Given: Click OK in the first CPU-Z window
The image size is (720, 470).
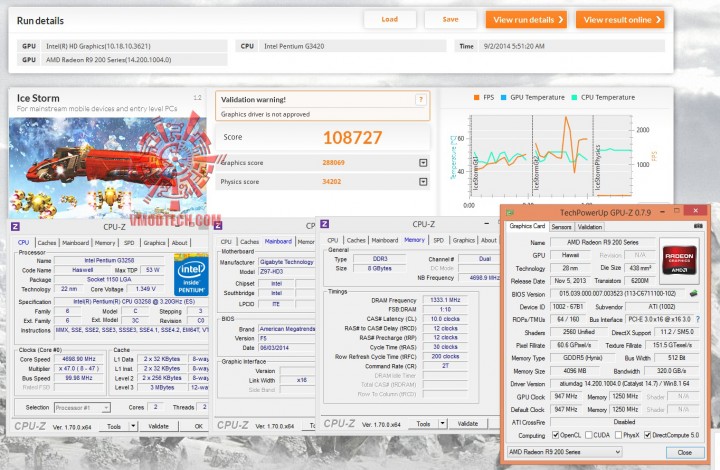Looking at the screenshot, I should point(198,426).
